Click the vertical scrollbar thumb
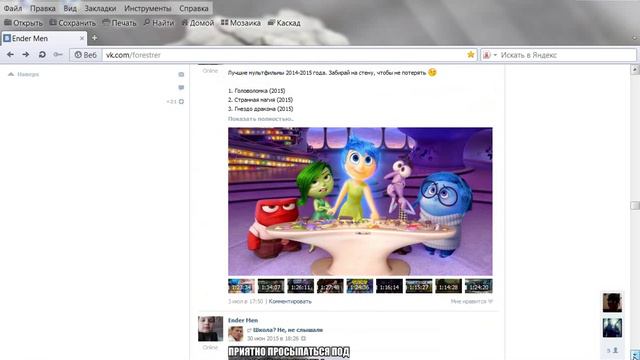The width and height of the screenshot is (640, 360). pyautogui.click(x=635, y=205)
